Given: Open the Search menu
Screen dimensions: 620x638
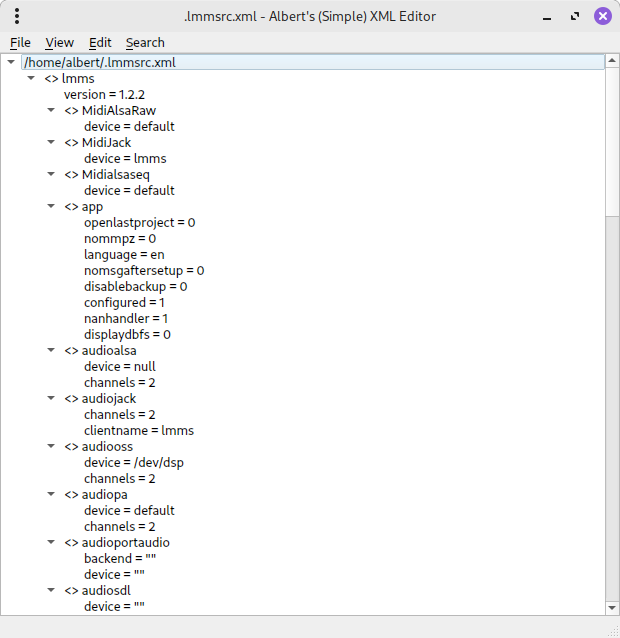Looking at the screenshot, I should [145, 43].
